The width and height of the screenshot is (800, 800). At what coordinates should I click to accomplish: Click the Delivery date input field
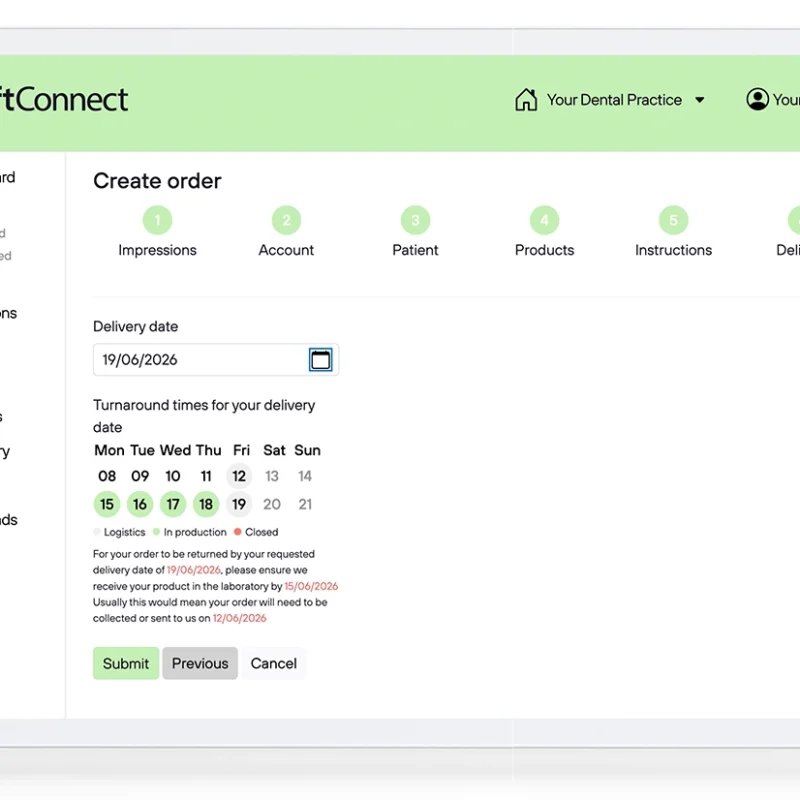[216, 360]
